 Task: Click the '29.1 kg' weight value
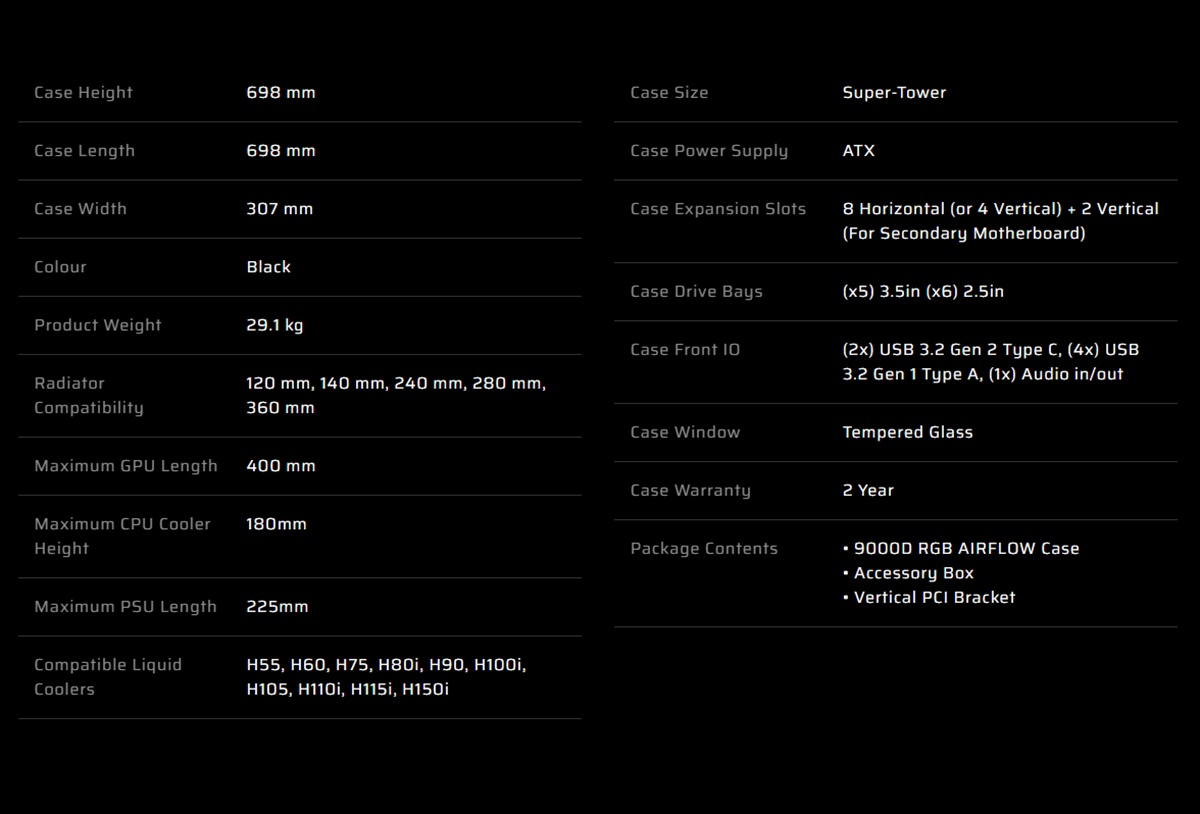tap(275, 325)
